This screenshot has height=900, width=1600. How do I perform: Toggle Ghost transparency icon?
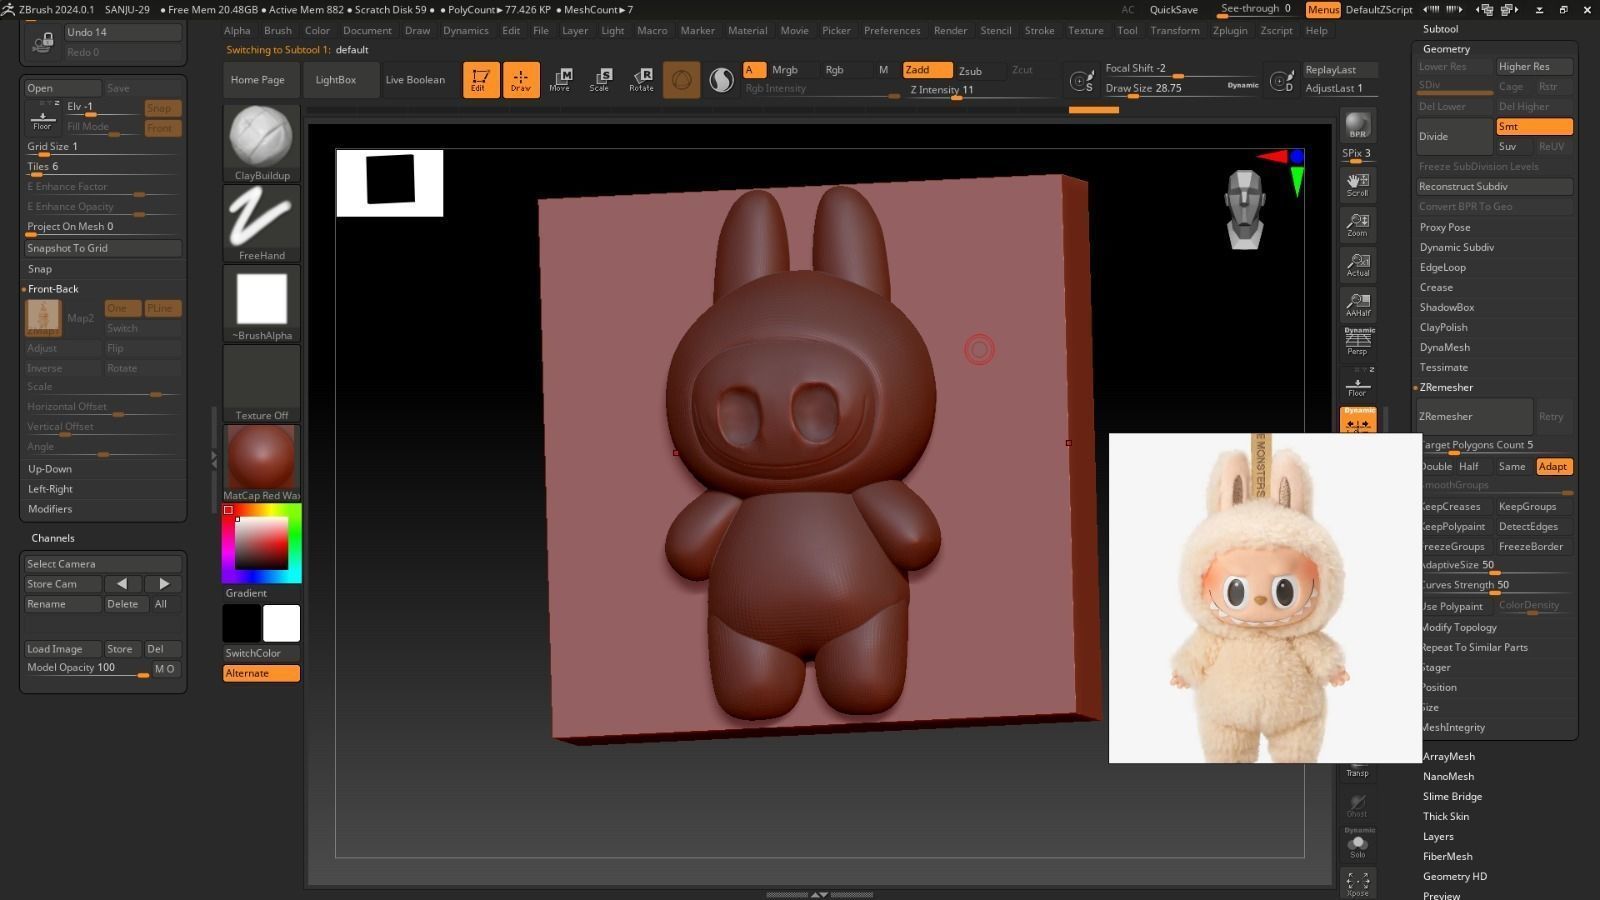point(1357,804)
